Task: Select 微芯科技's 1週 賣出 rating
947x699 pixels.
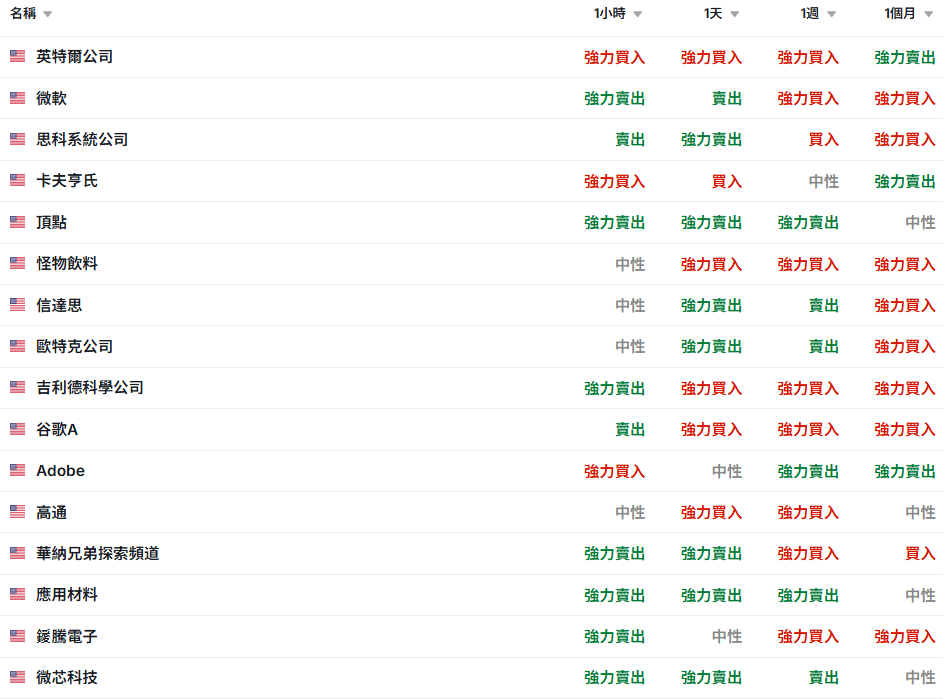Action: click(823, 678)
